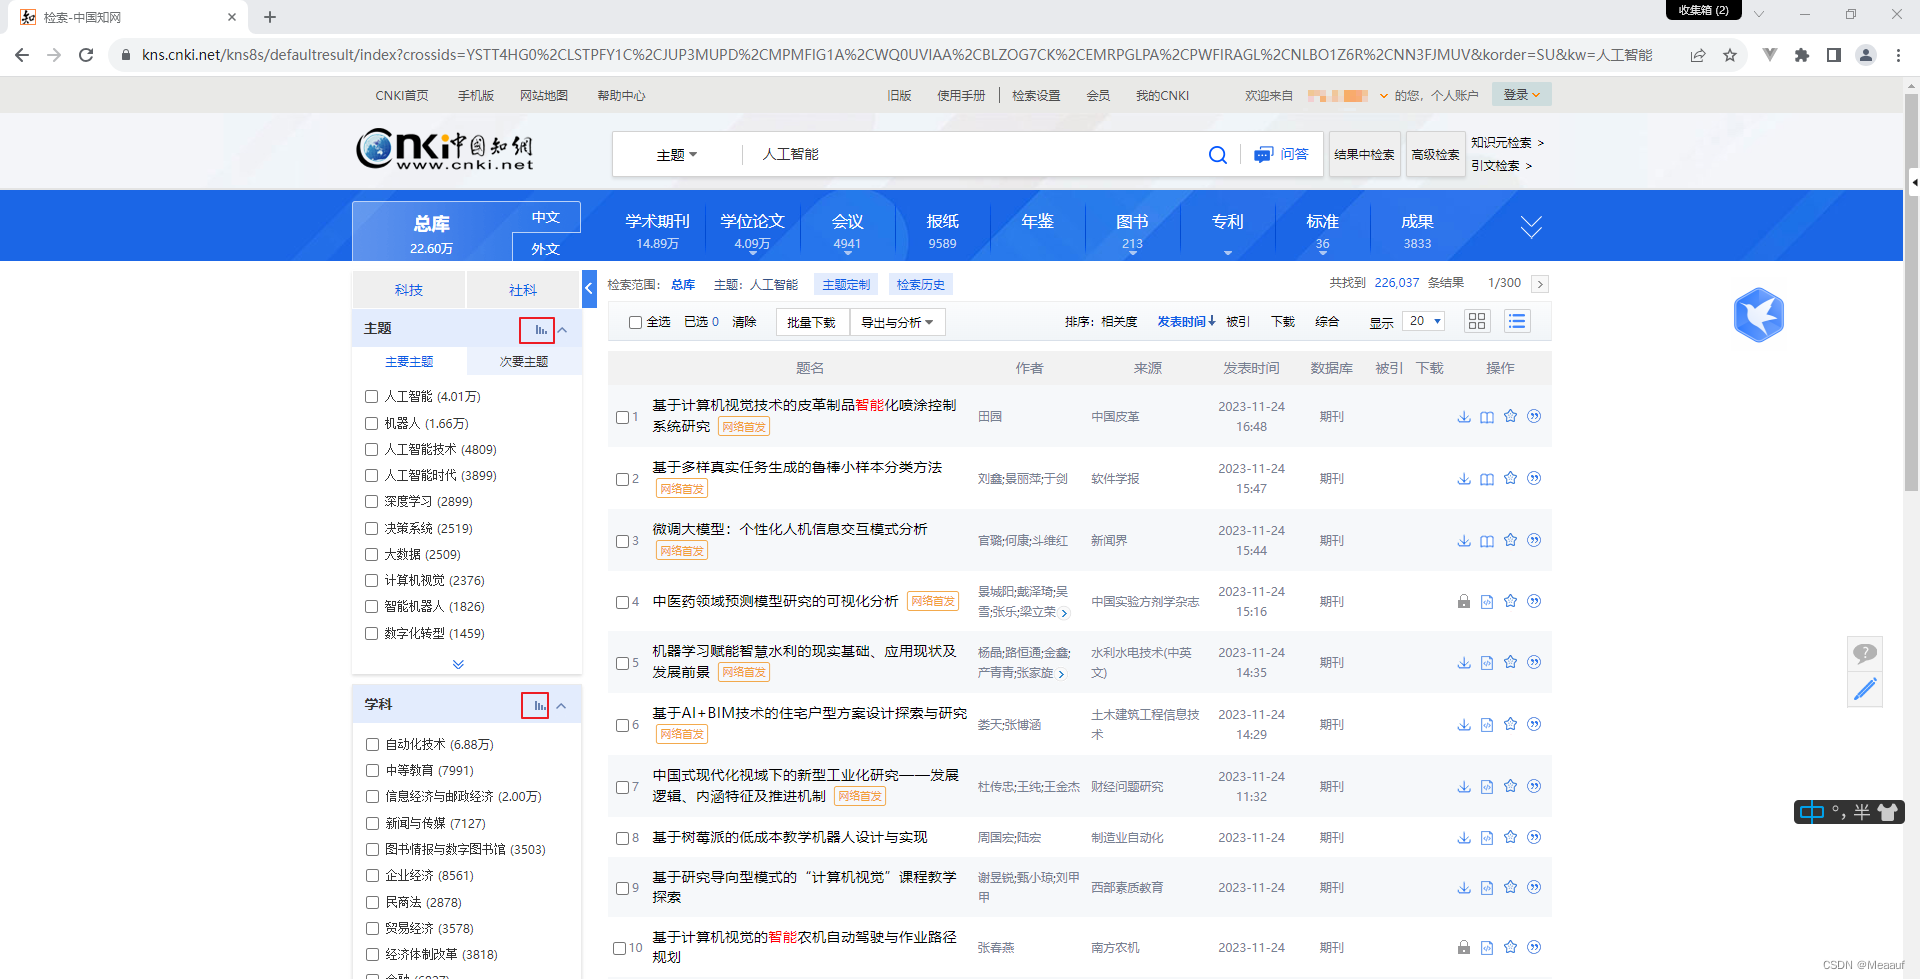The image size is (1920, 979).
Task: Sort results by 被引 count
Action: click(x=1238, y=322)
